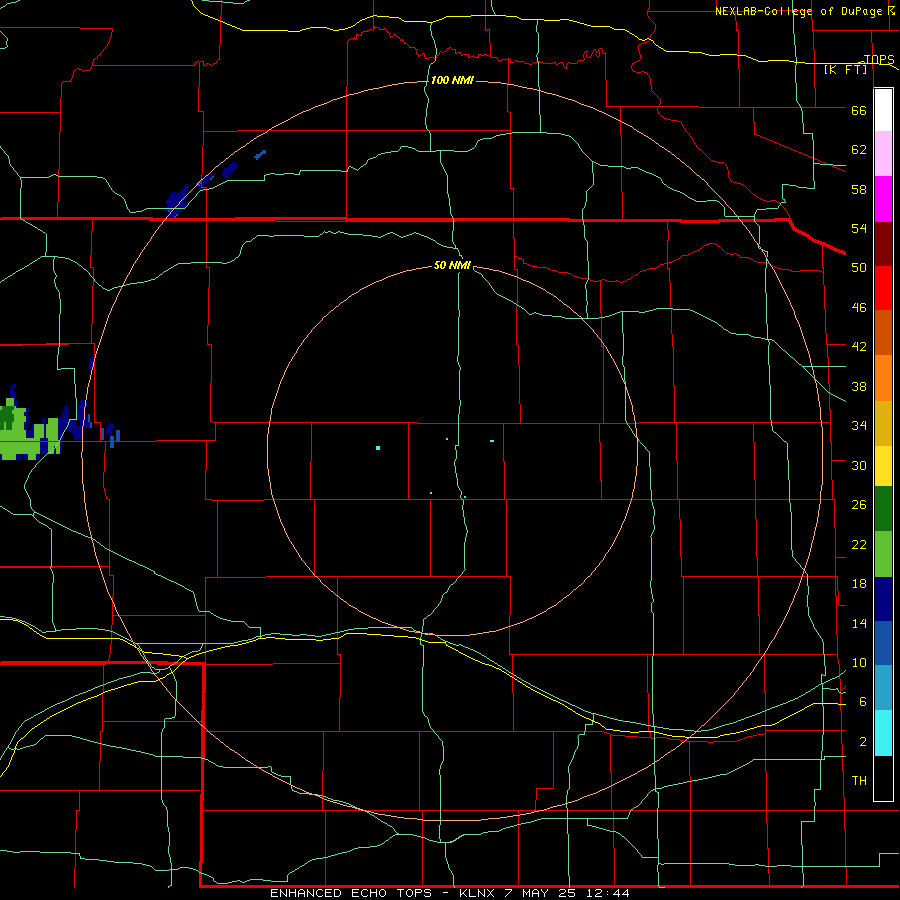Click the magenta legend swatch
The height and width of the screenshot is (900, 900).
pyautogui.click(x=883, y=199)
